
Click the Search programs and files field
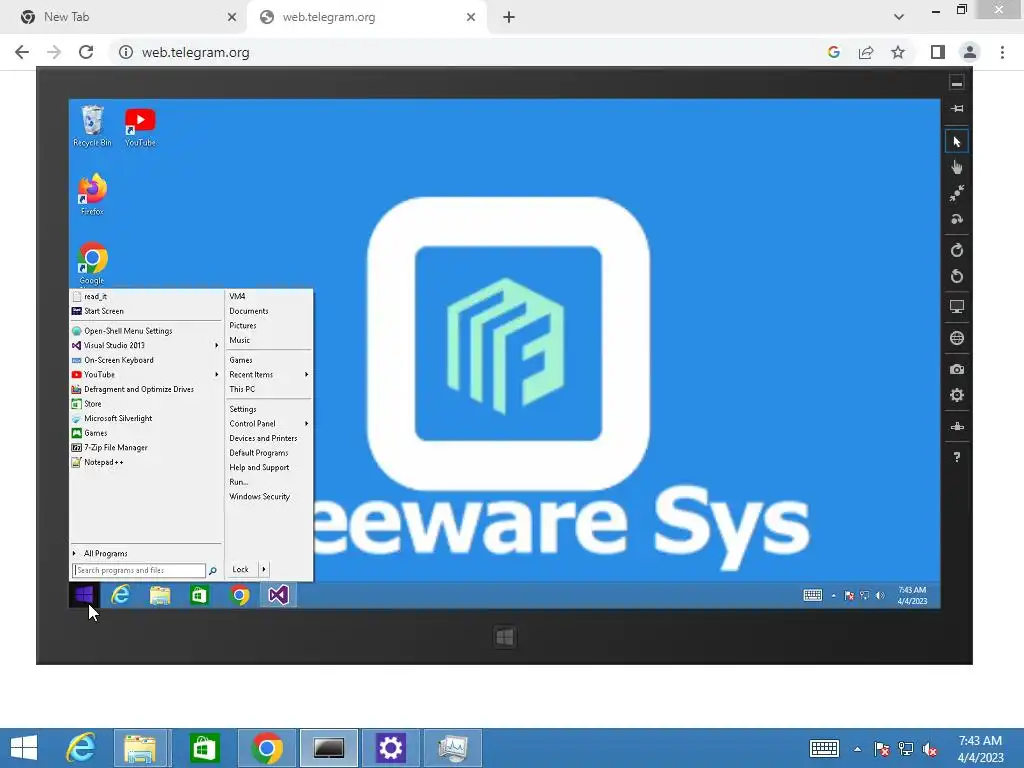pos(138,570)
